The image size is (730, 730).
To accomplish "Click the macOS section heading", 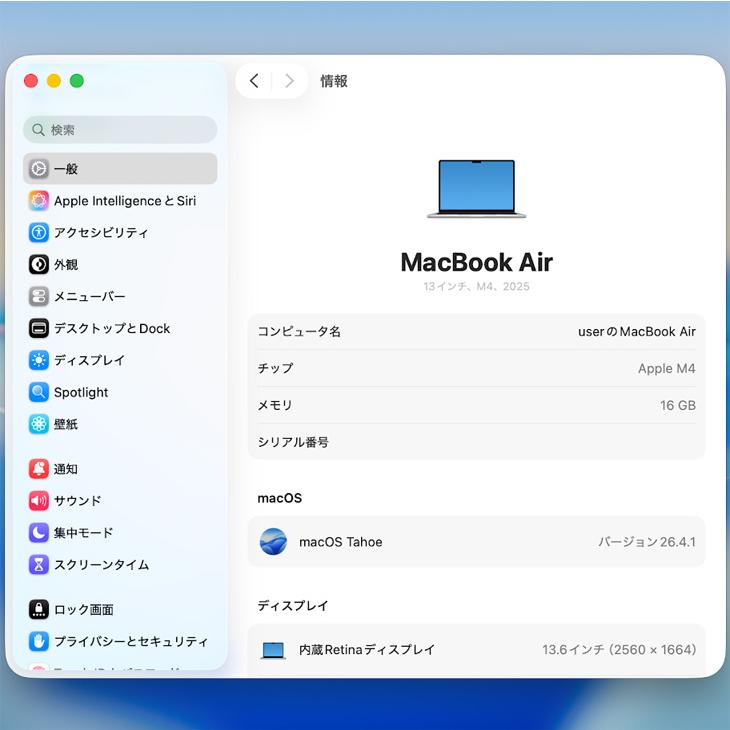I will [280, 498].
